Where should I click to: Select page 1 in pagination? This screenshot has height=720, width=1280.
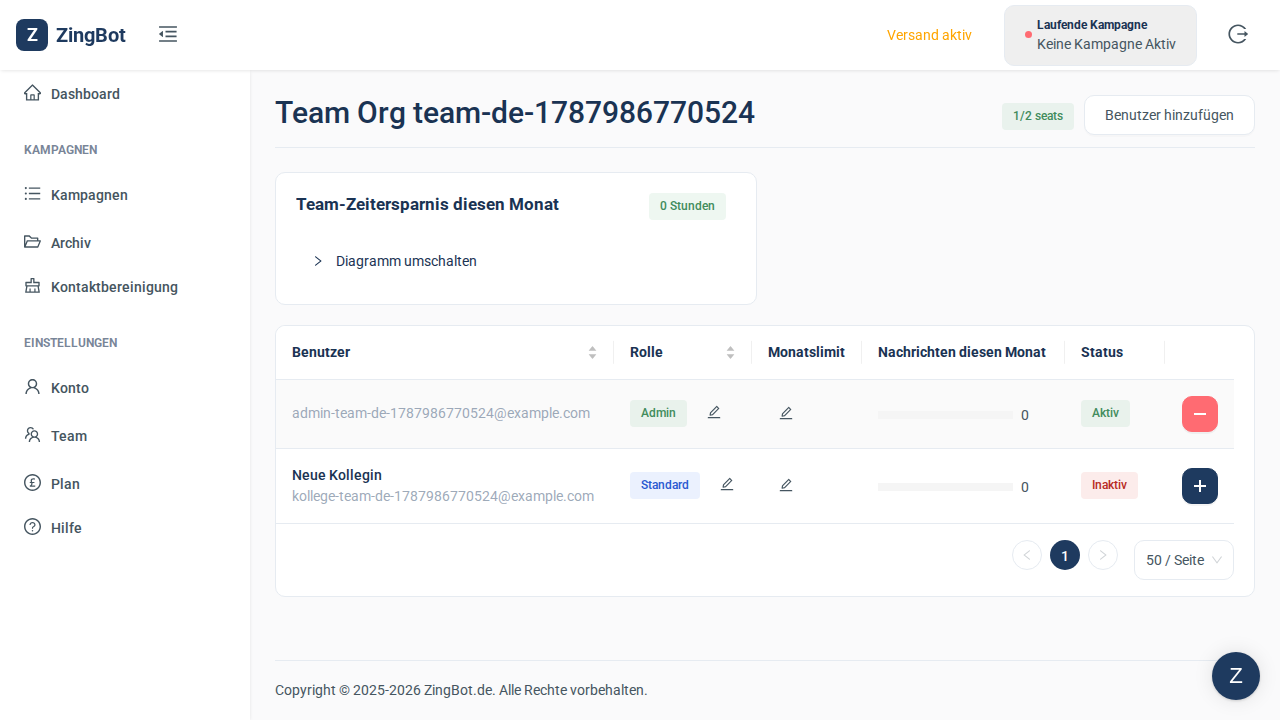point(1065,555)
